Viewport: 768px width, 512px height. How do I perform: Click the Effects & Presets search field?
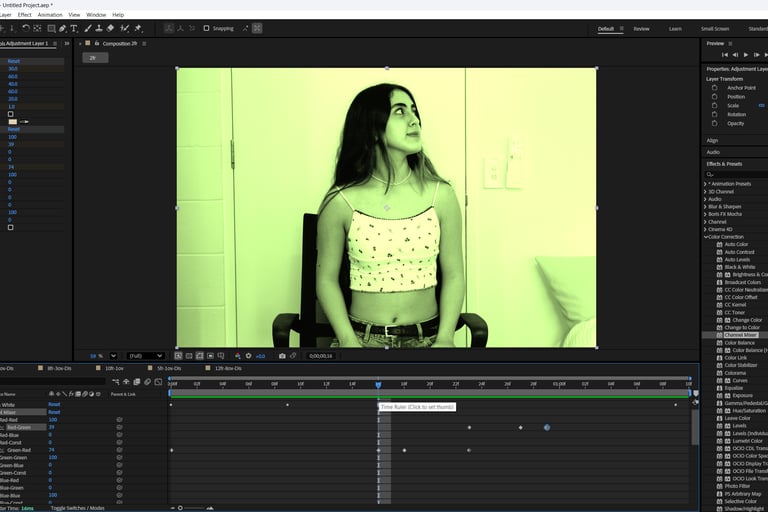click(737, 174)
